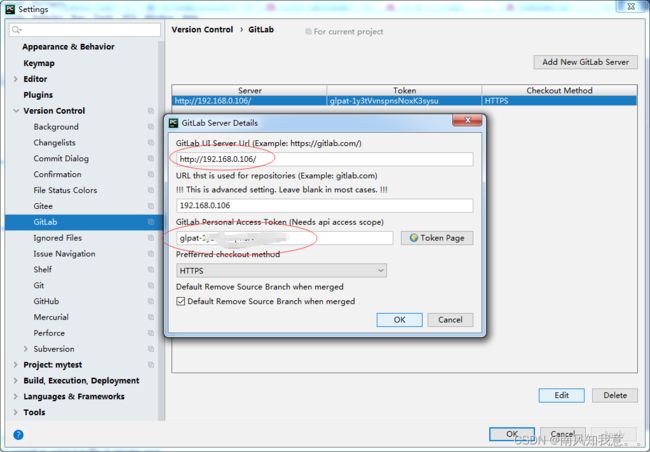
Task: Click the project-level icon beside Gitee
Action: (151, 206)
